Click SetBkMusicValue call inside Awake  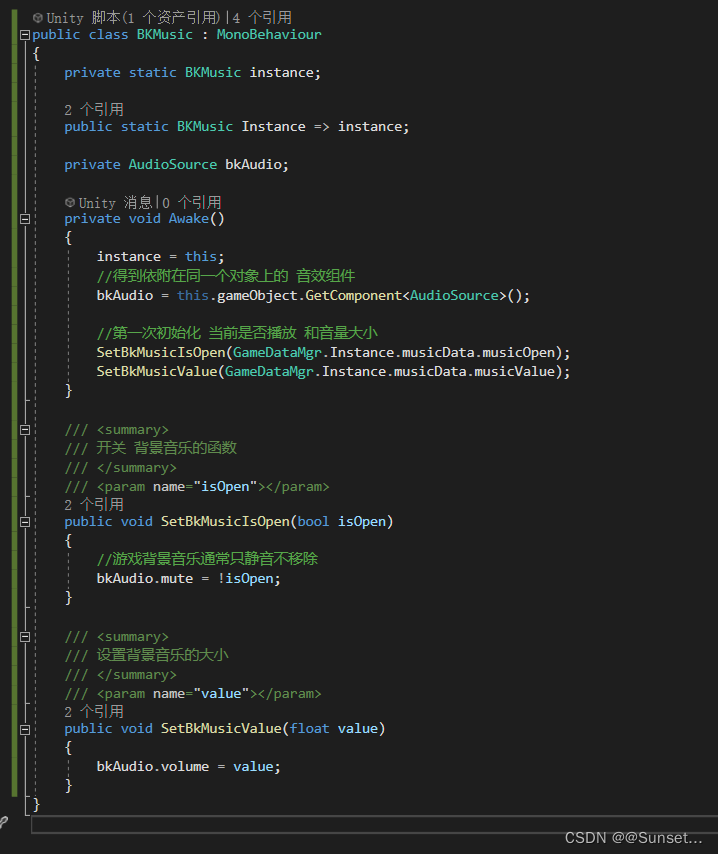click(x=157, y=371)
